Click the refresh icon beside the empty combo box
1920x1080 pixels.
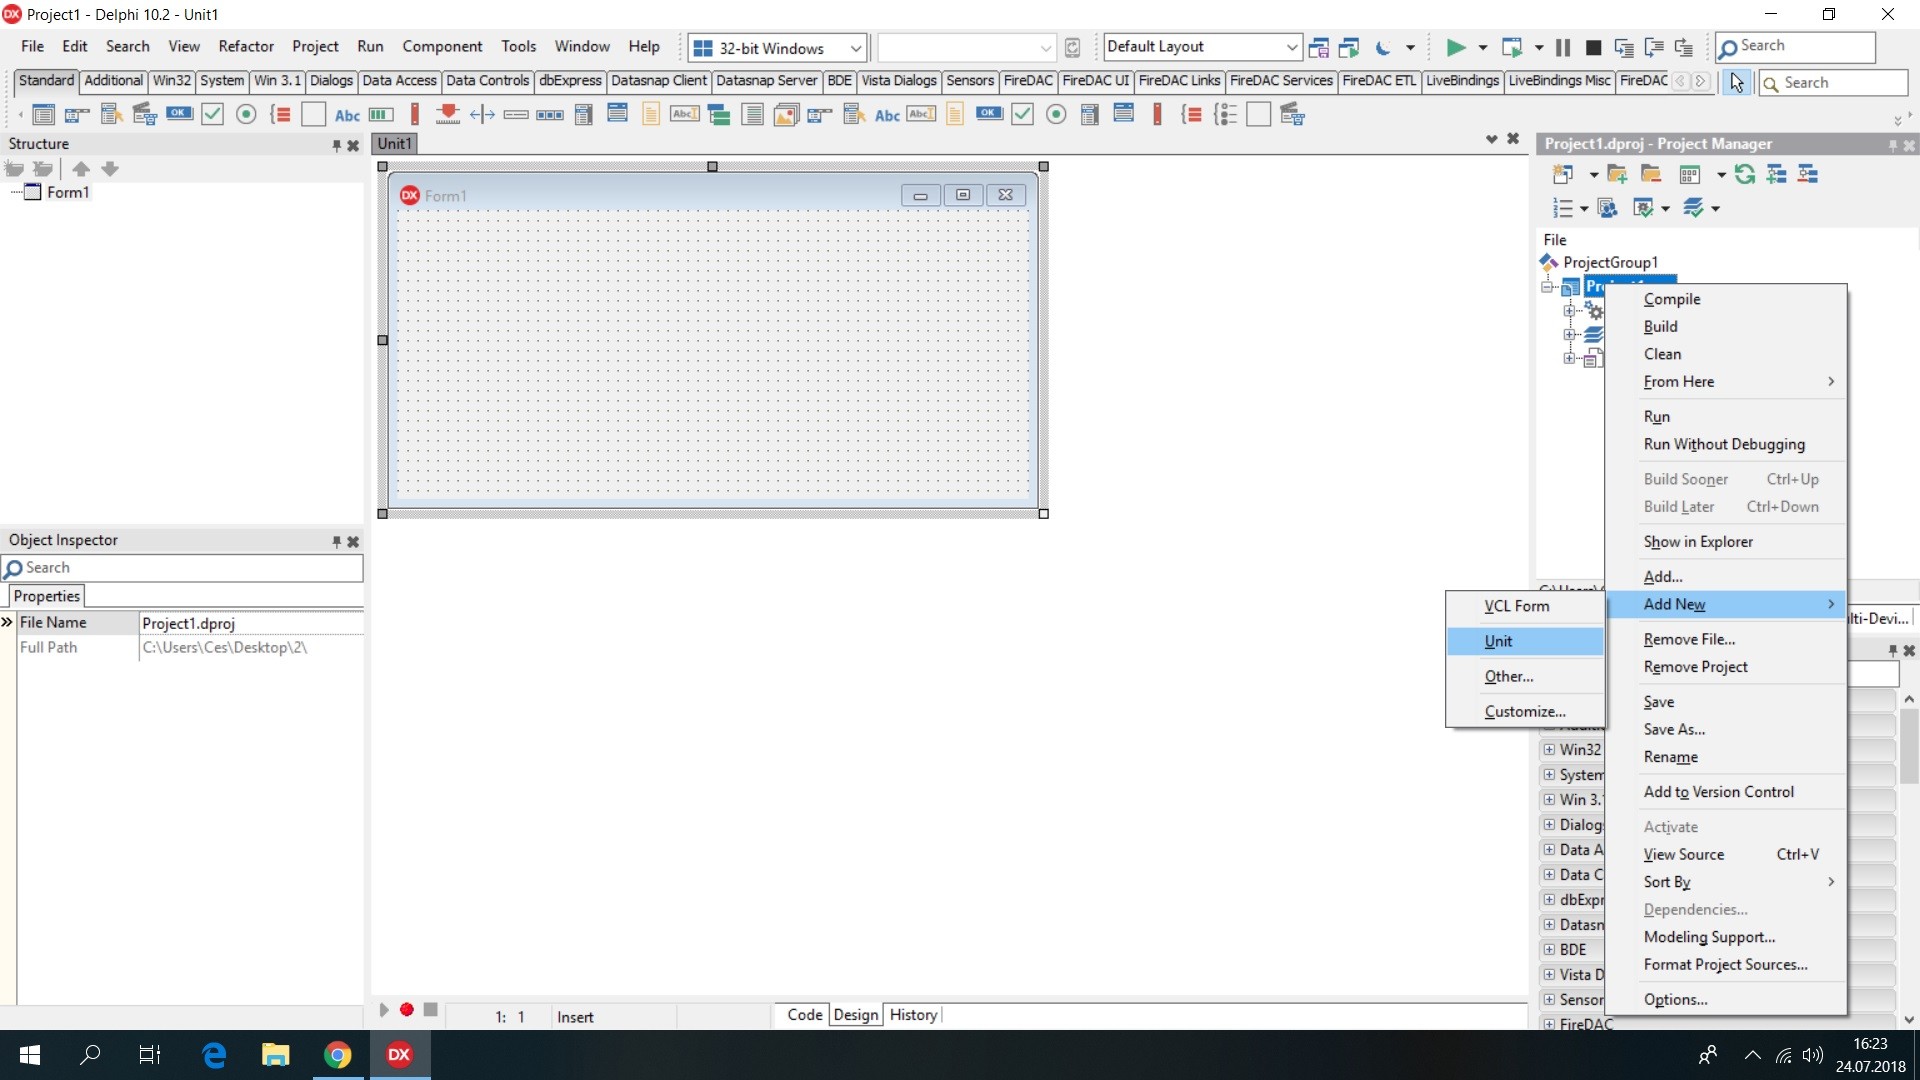[1072, 48]
